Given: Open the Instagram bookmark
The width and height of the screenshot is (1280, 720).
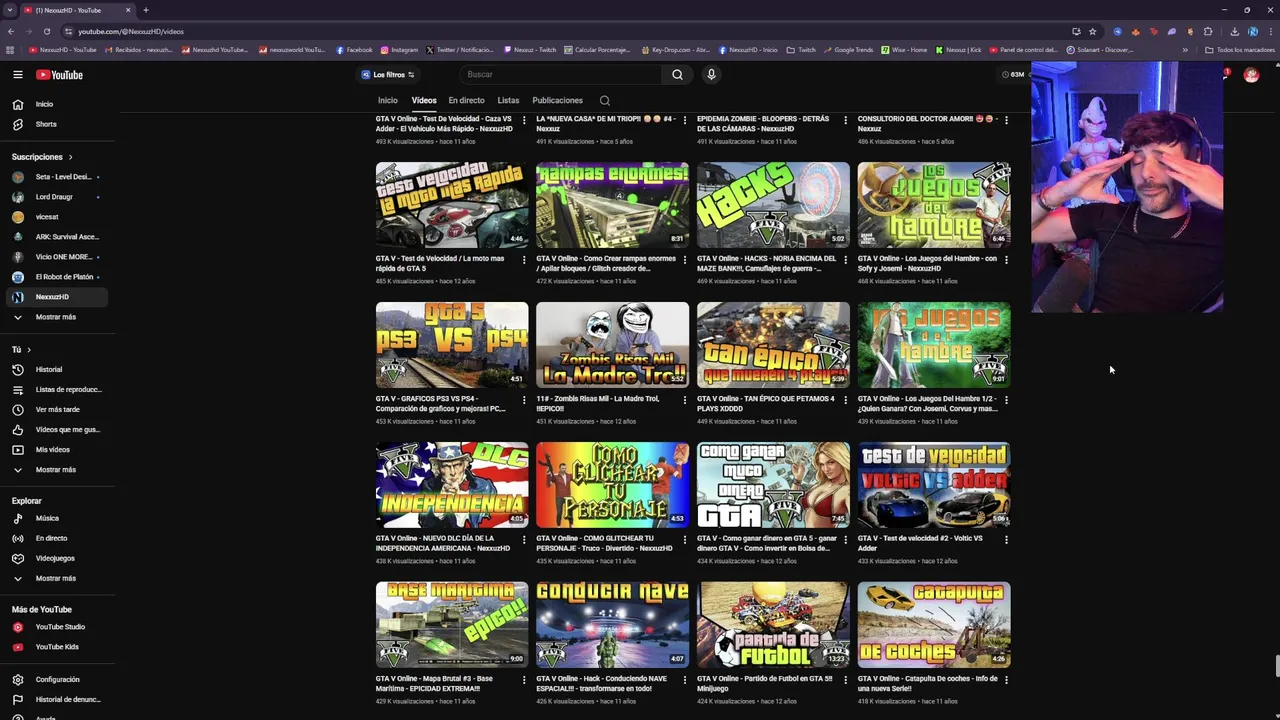Looking at the screenshot, I should pyautogui.click(x=399, y=50).
